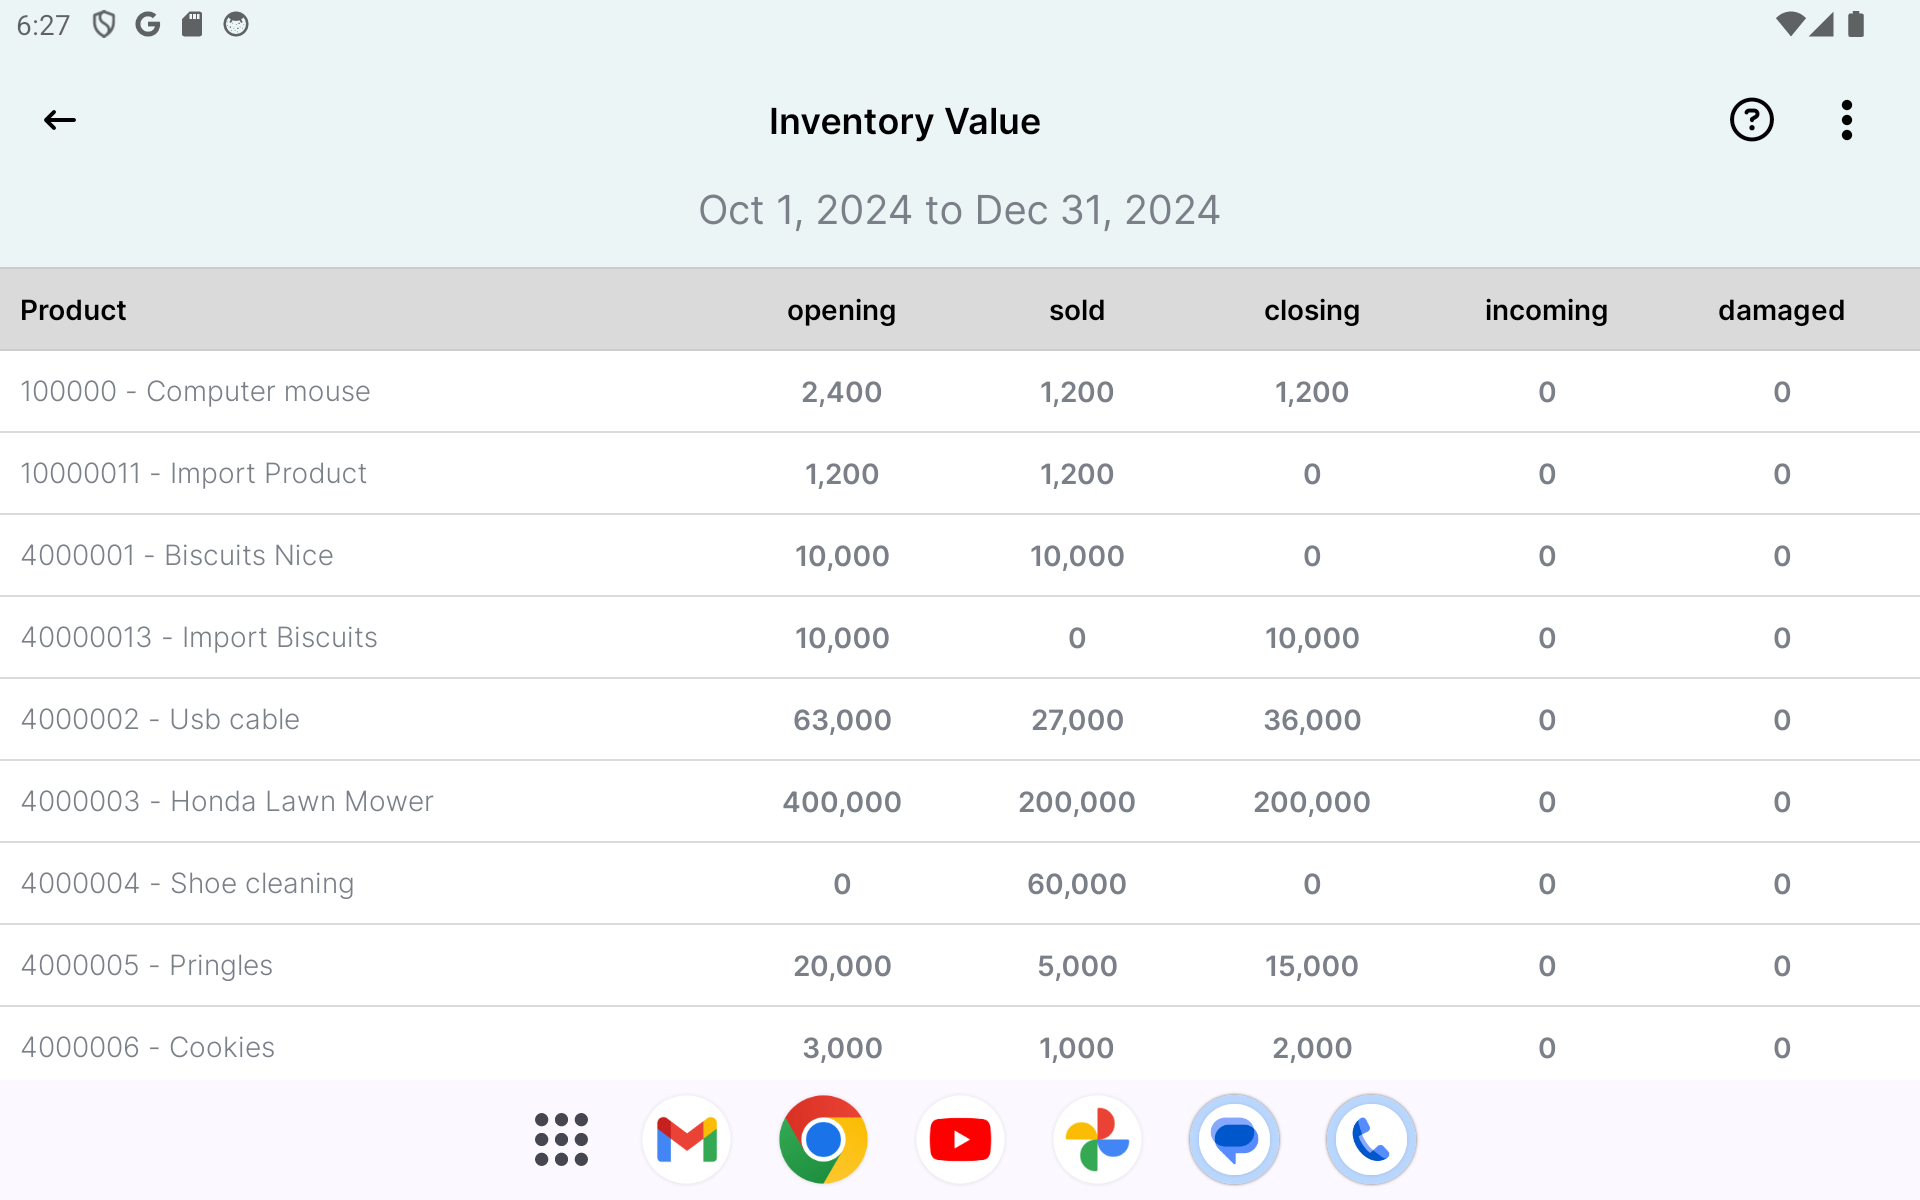Tap the date range Oct 1 to Dec 31

click(x=959, y=210)
